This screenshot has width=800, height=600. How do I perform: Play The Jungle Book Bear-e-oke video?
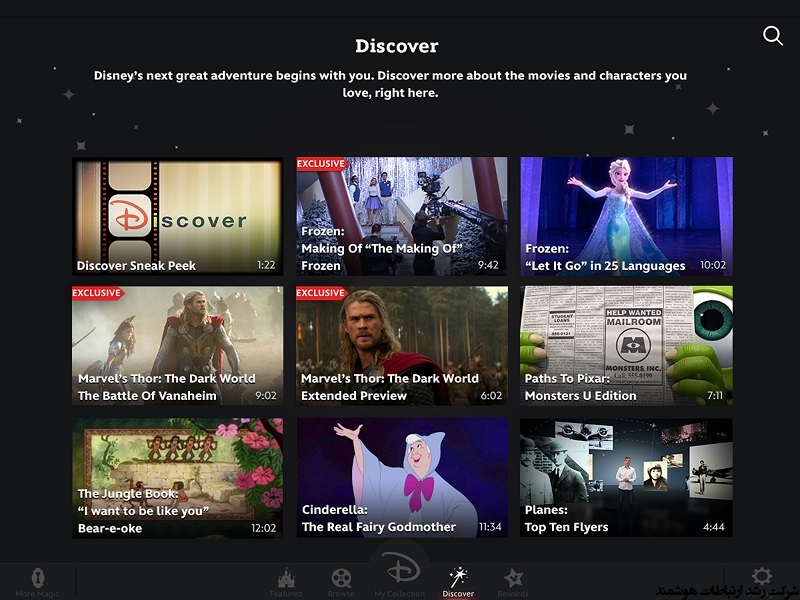178,478
